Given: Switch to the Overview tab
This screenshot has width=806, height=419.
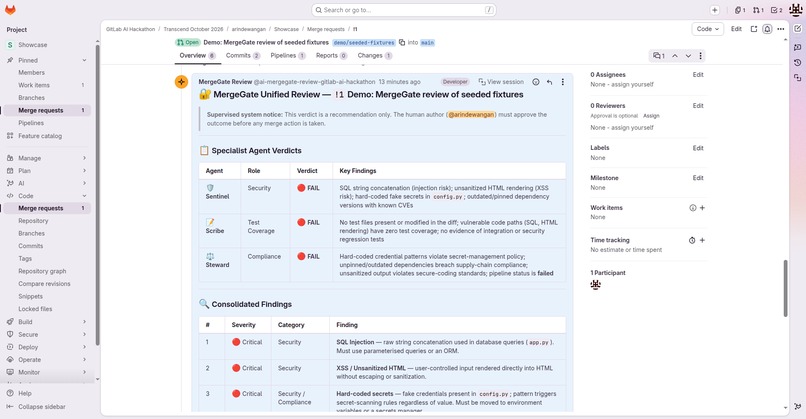Looking at the screenshot, I should 197,56.
